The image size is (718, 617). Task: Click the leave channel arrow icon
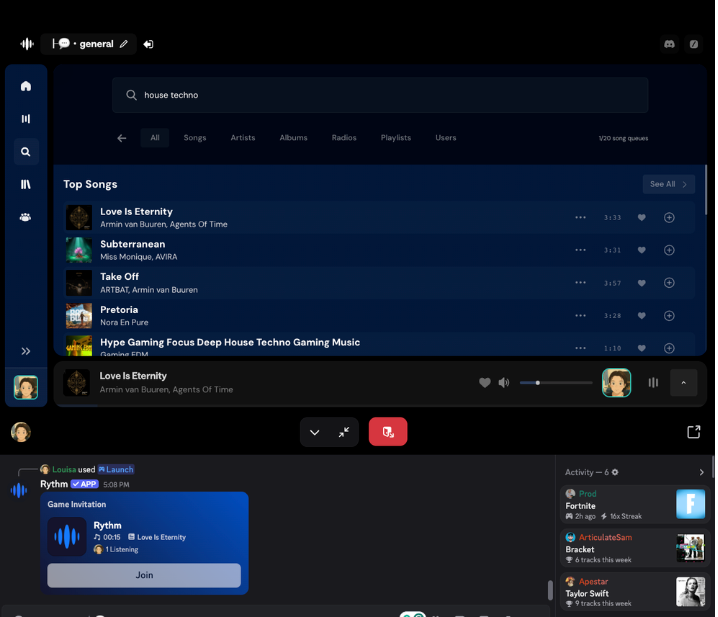point(148,44)
